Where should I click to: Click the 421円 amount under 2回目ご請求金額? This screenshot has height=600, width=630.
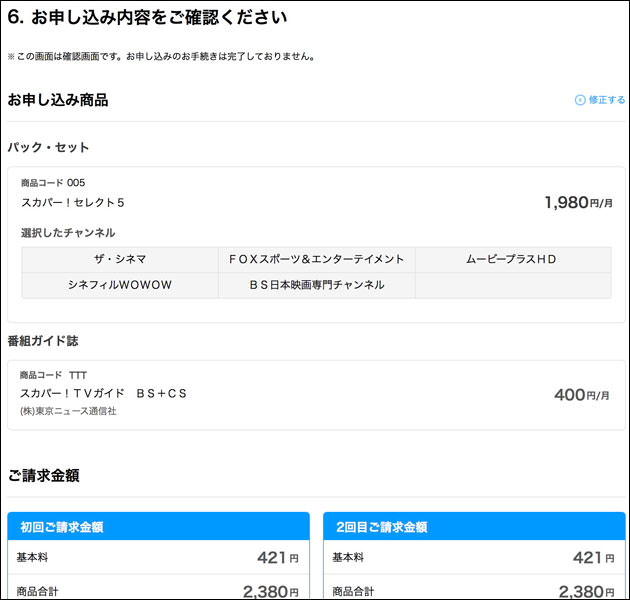(x=593, y=558)
